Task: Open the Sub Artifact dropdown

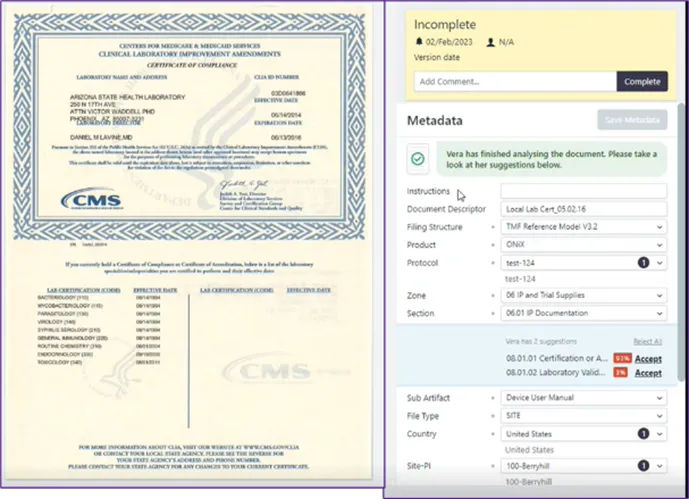Action: 584,398
